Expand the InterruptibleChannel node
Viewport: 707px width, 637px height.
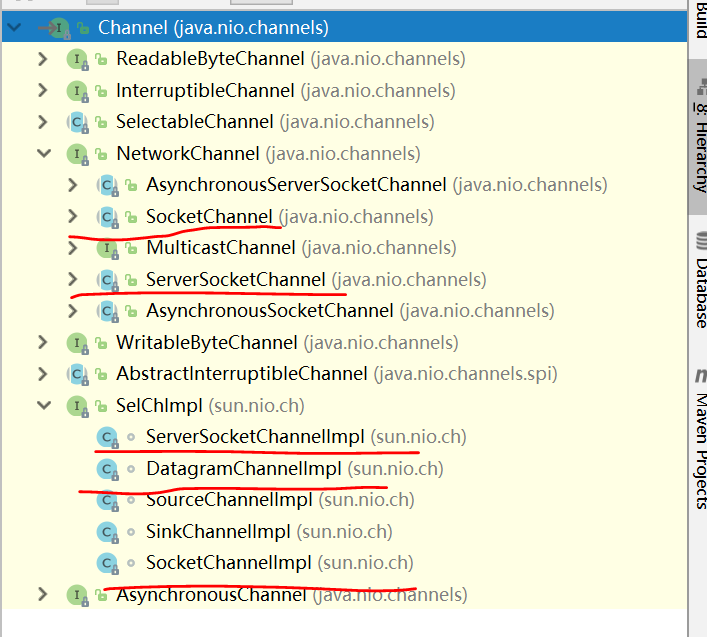(x=42, y=91)
